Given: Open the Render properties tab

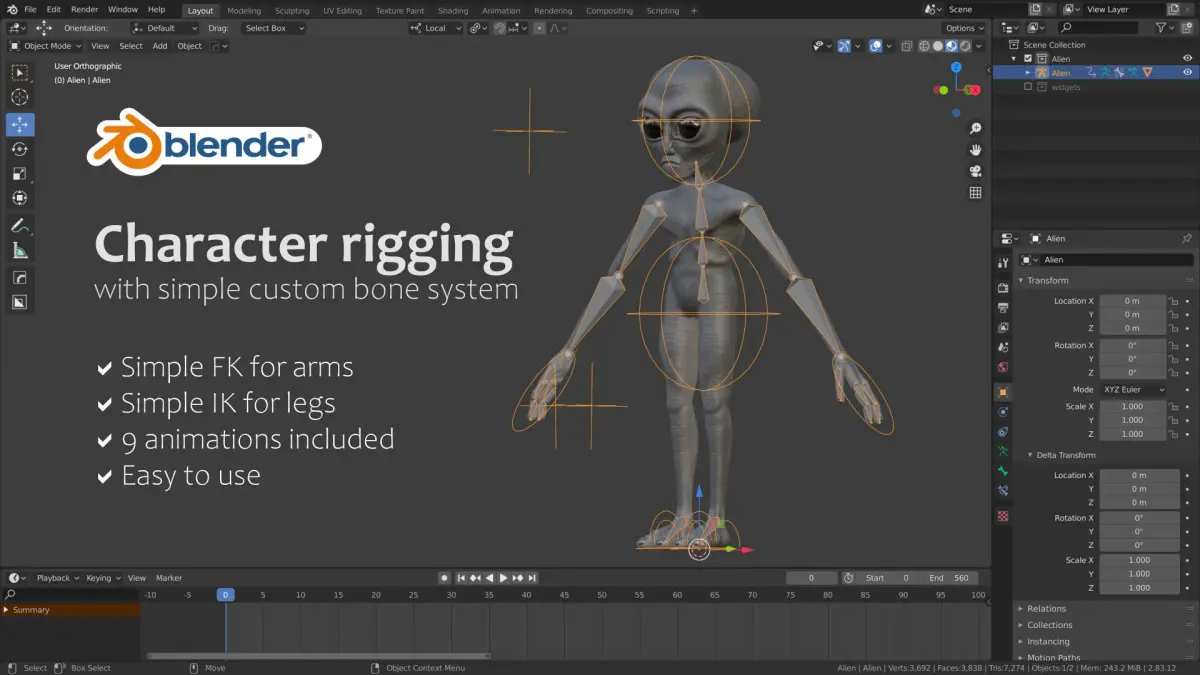Looking at the screenshot, I should coord(1003,288).
